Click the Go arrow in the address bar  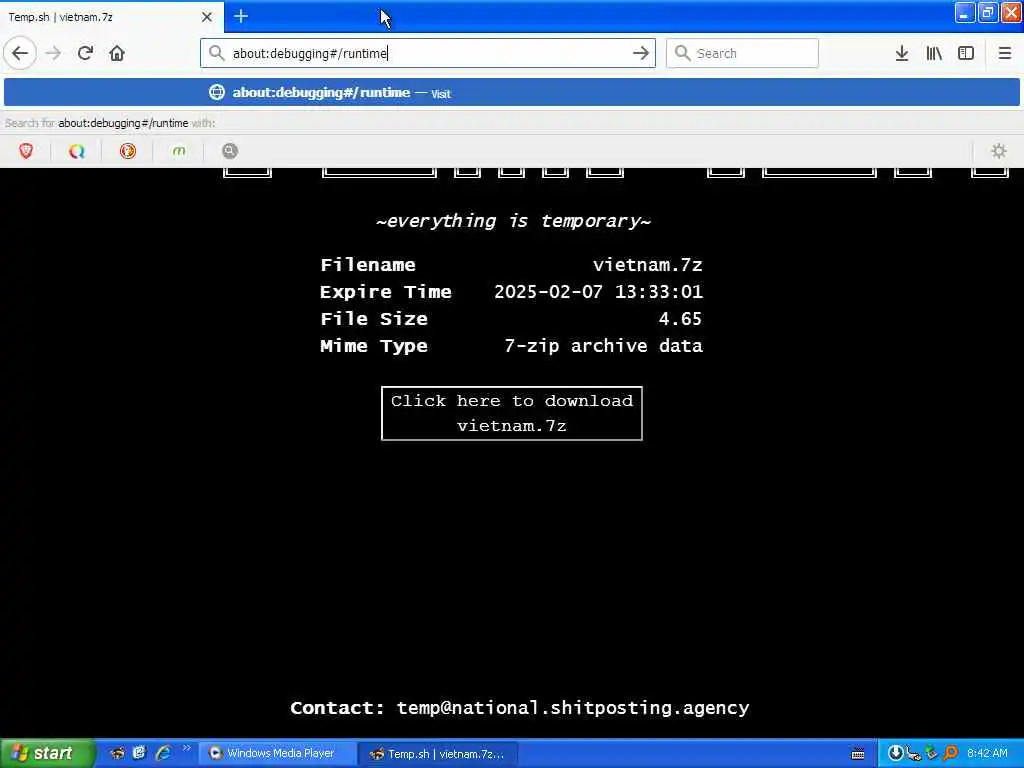click(641, 53)
